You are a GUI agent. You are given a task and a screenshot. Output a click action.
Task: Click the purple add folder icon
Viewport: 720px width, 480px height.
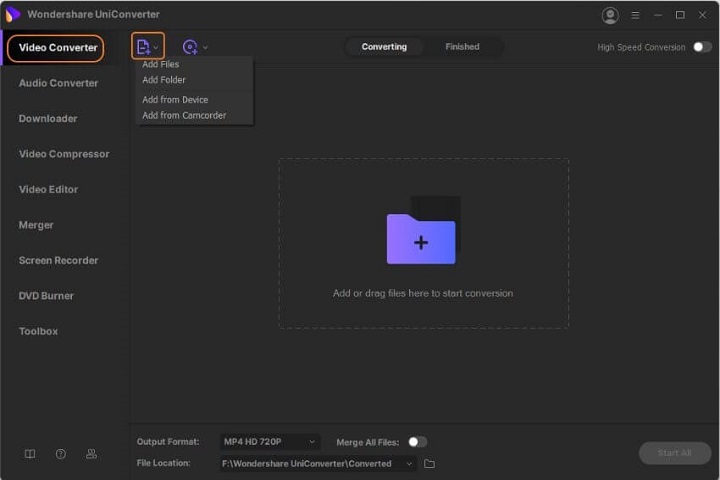tap(421, 238)
